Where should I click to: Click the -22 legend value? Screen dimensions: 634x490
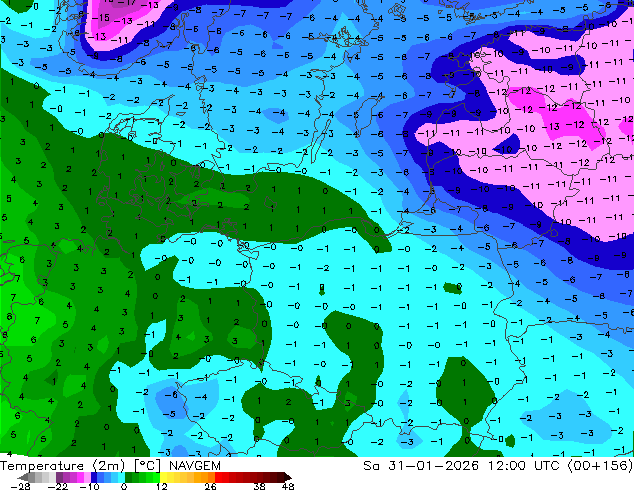click(x=57, y=486)
